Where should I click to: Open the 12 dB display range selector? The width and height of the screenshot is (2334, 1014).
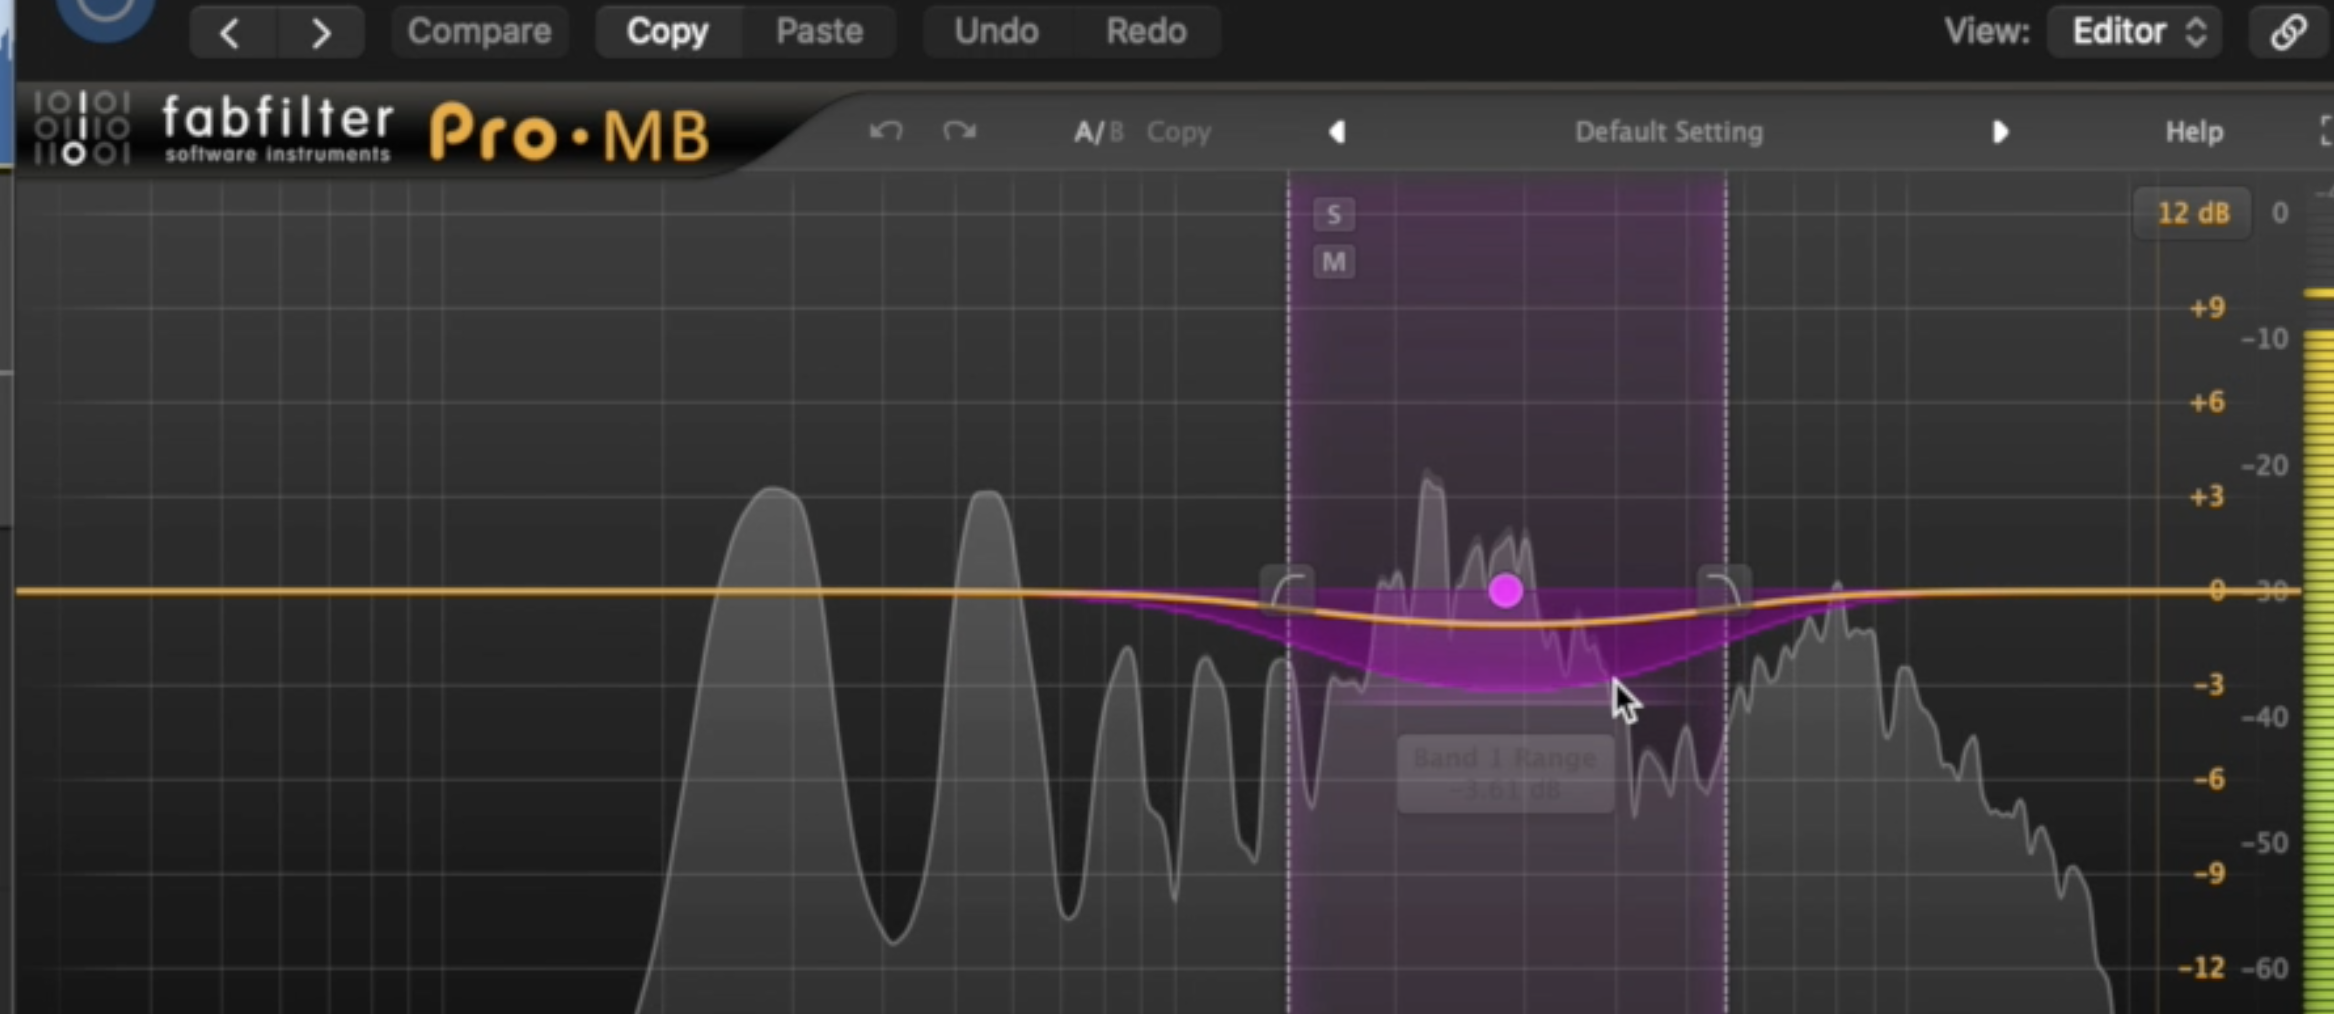click(x=2192, y=213)
